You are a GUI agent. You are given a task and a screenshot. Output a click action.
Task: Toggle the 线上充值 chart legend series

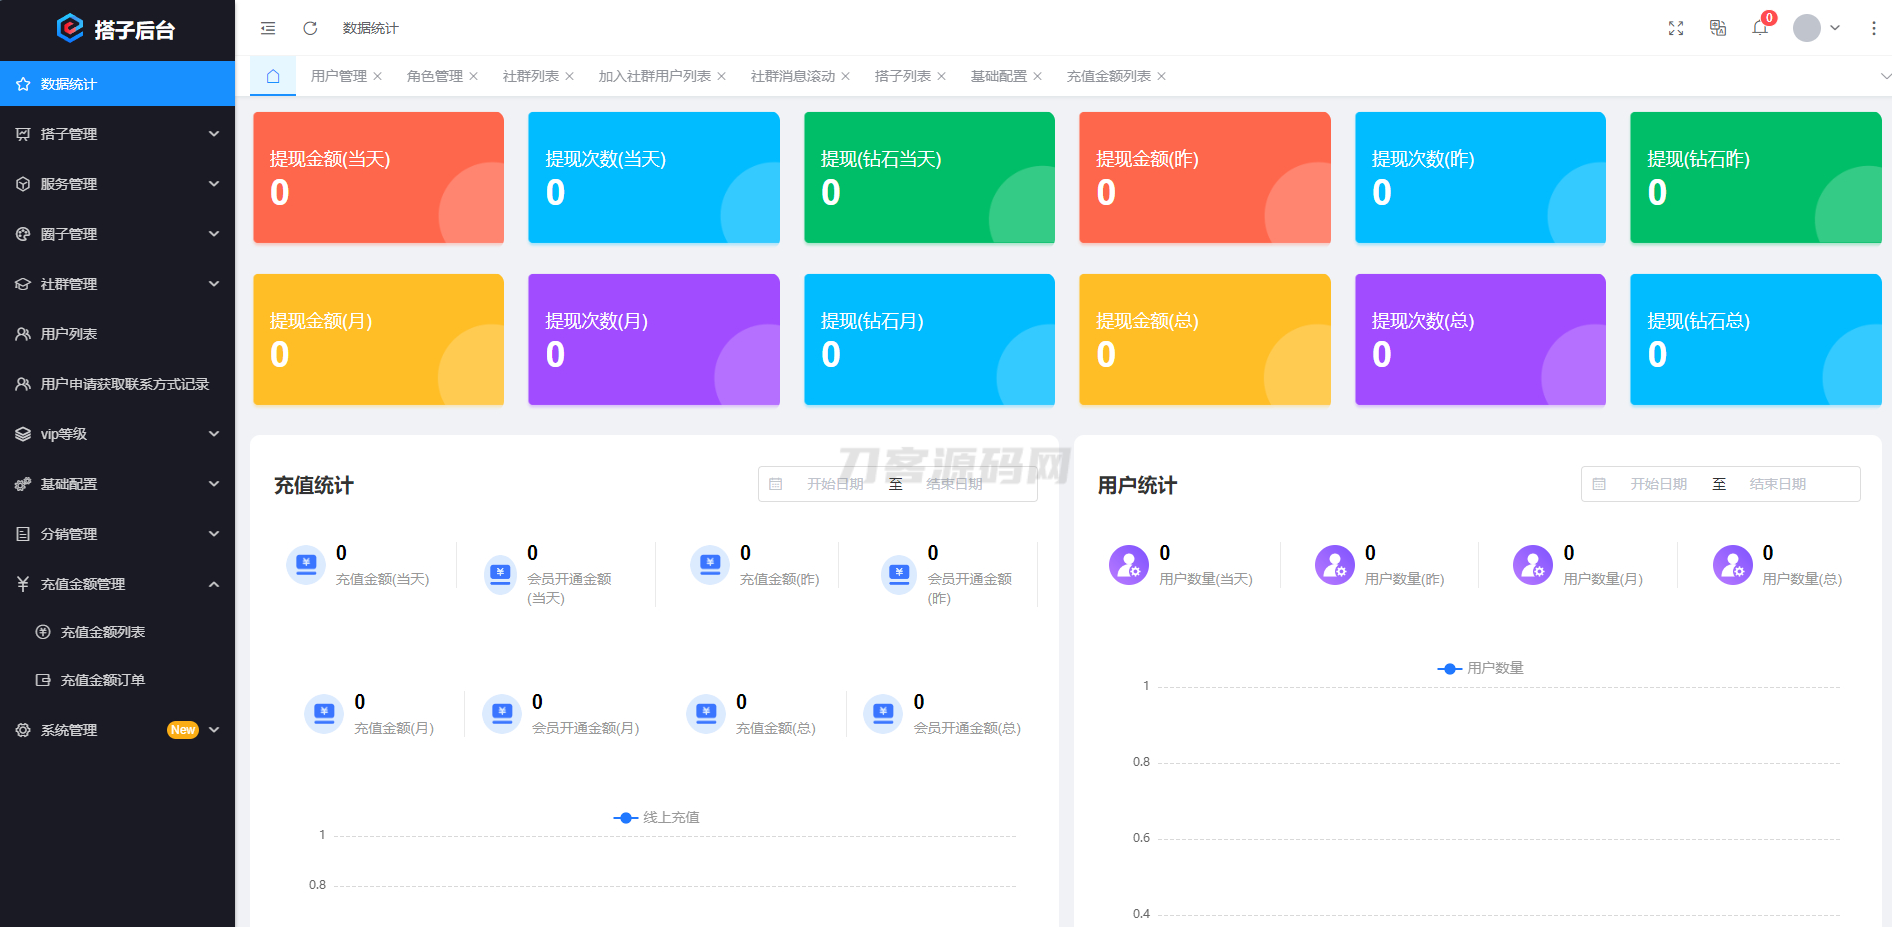click(x=657, y=818)
